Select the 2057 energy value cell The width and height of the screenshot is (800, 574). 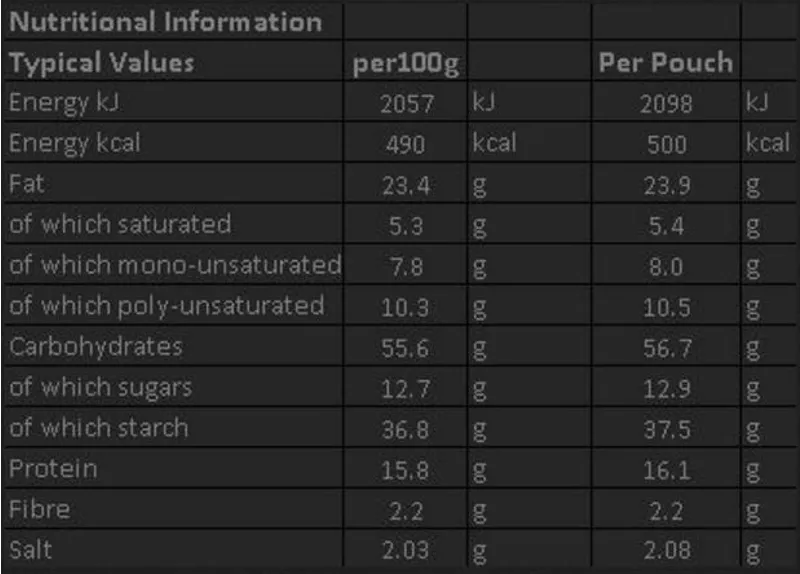406,104
